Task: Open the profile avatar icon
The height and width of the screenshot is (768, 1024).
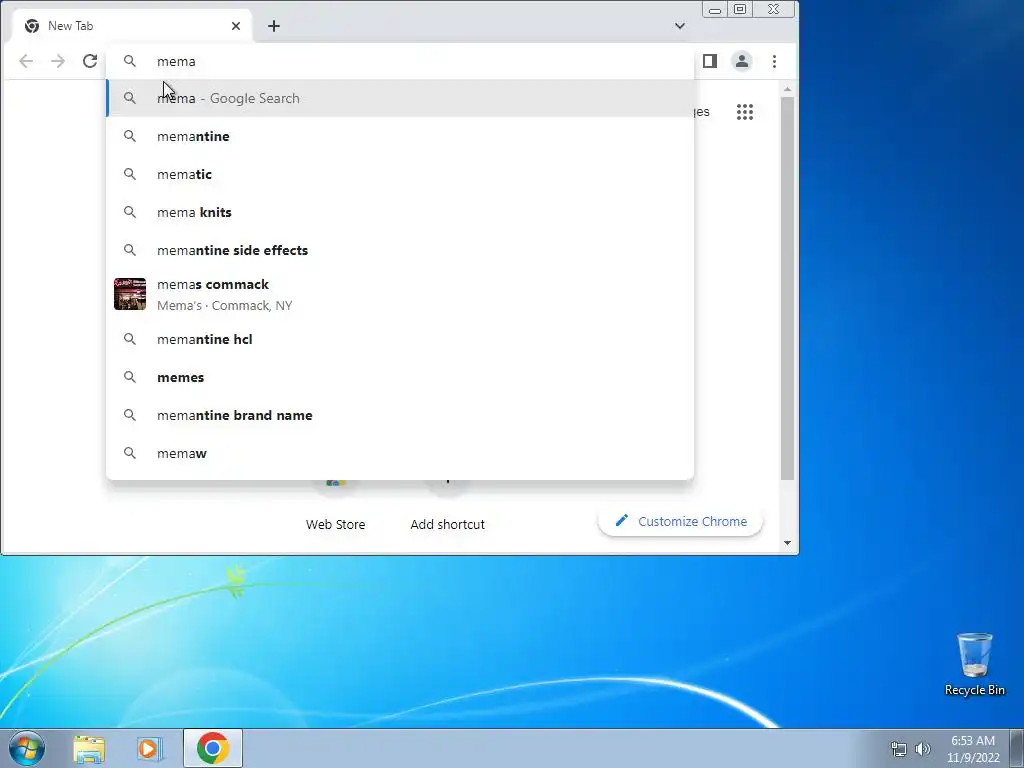Action: pyautogui.click(x=742, y=61)
